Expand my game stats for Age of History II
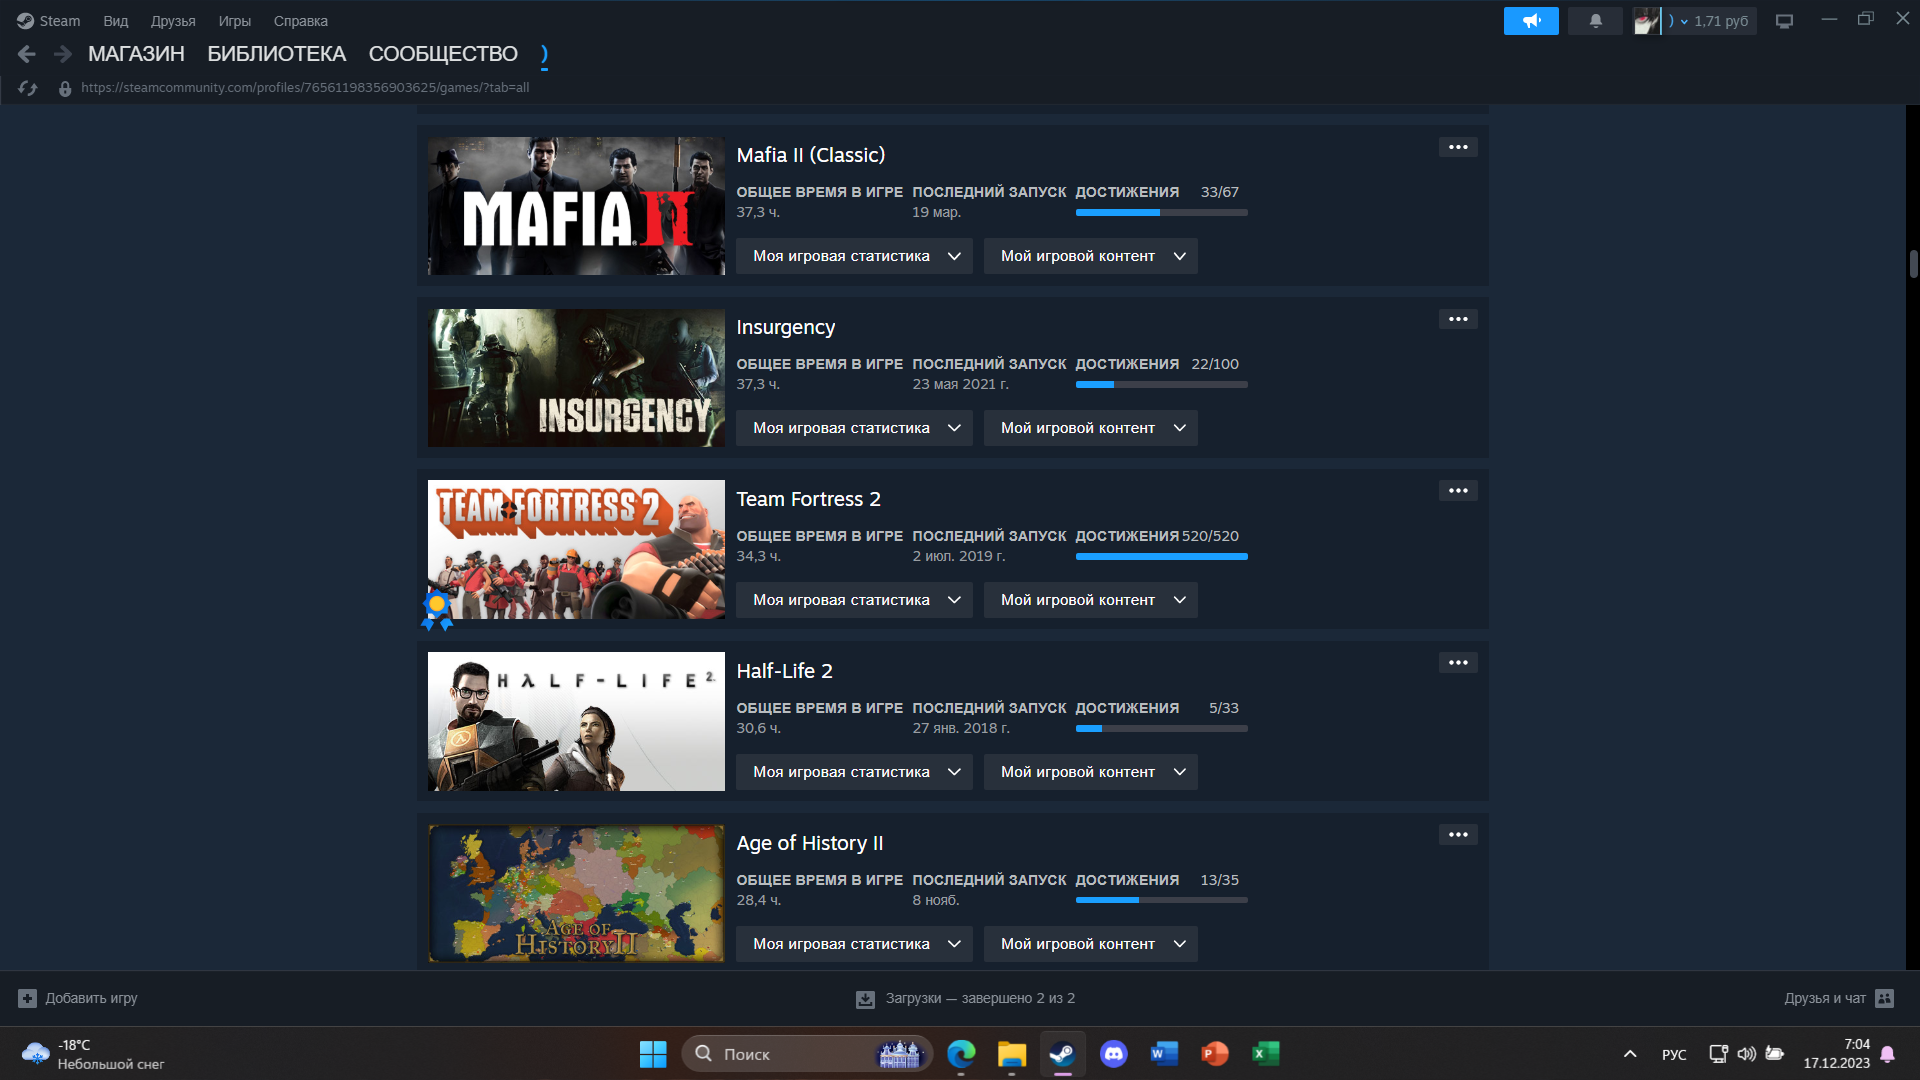Screen dimensions: 1920x1080 [854, 944]
